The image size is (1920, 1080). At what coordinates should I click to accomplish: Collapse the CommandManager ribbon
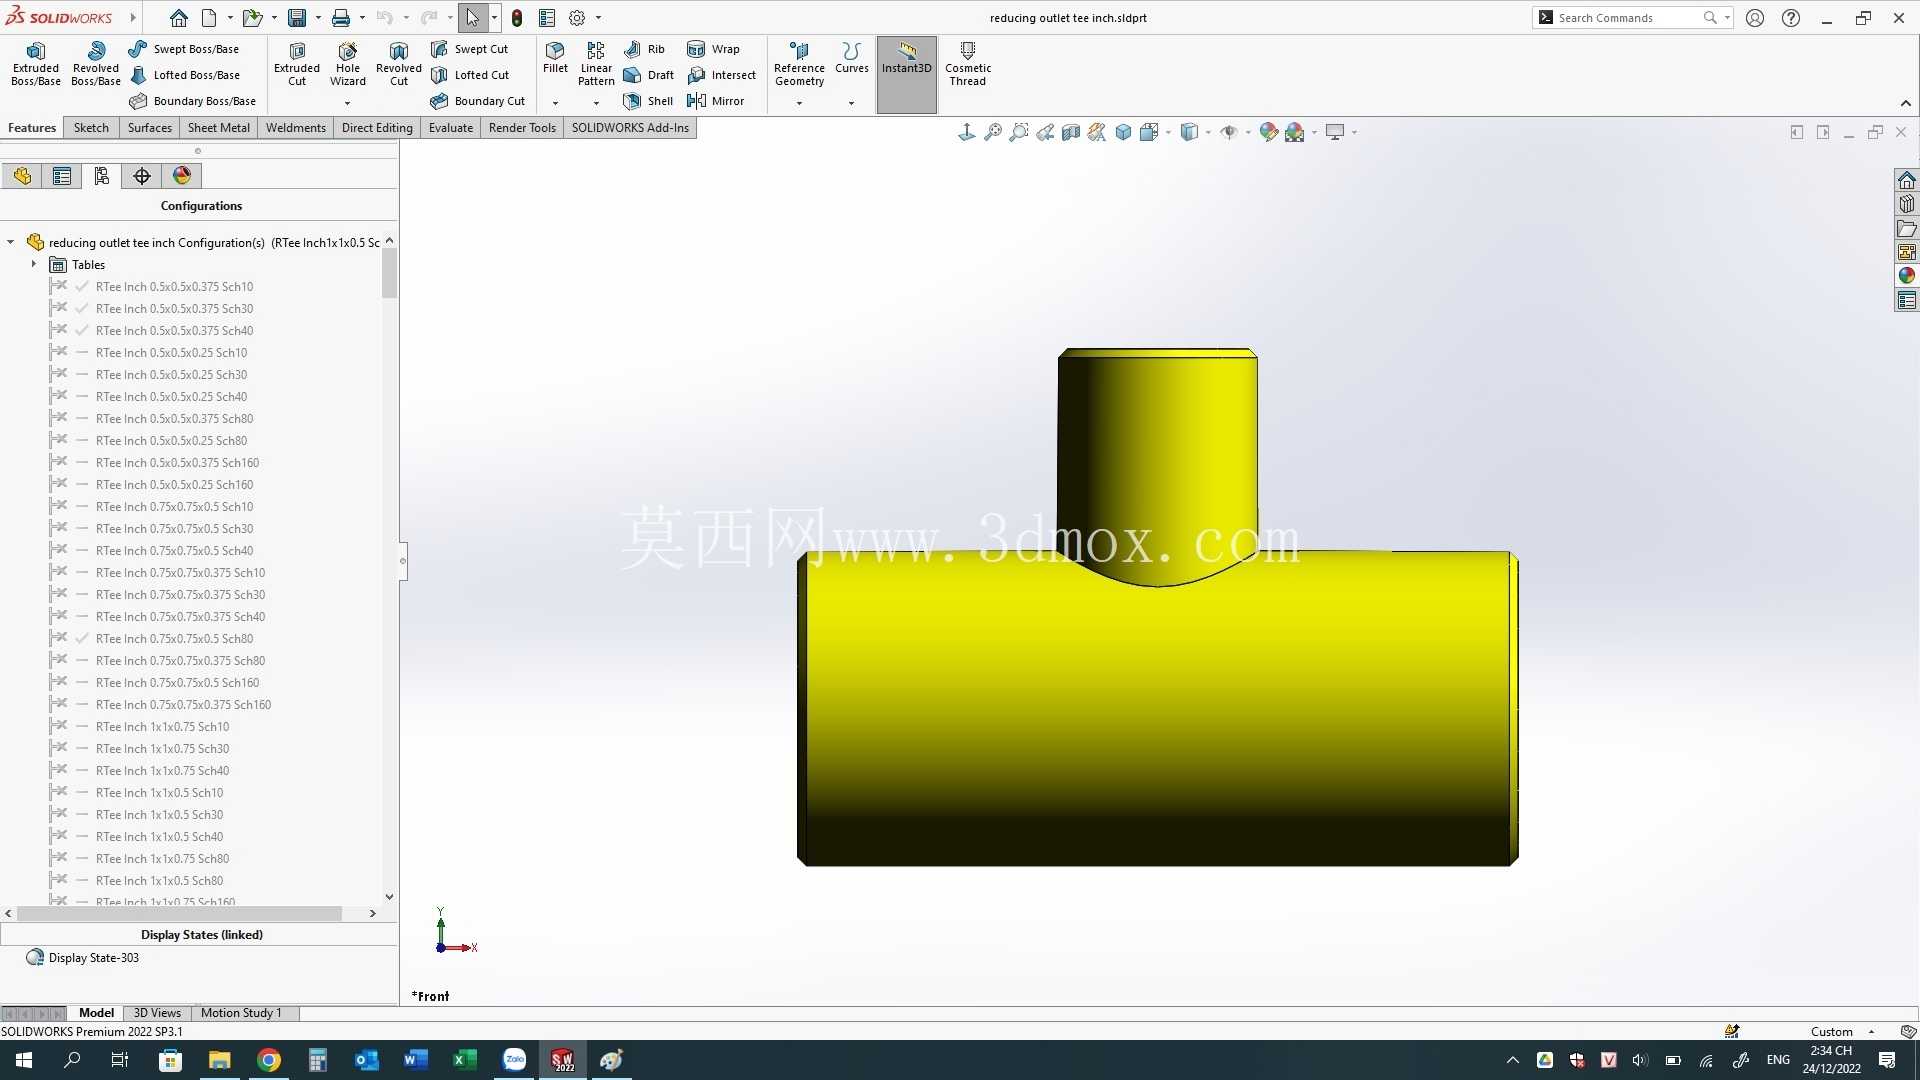click(x=1906, y=103)
